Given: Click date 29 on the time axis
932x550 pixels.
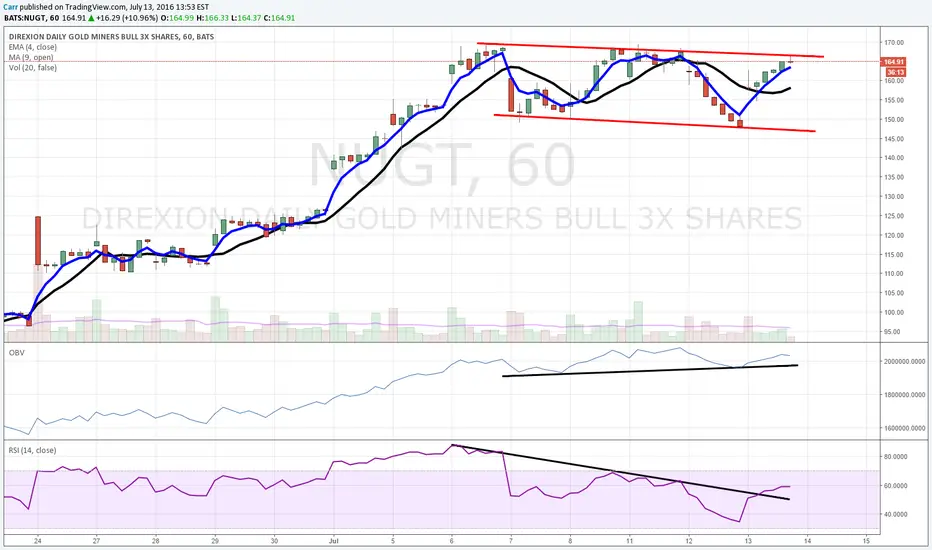Looking at the screenshot, I should pyautogui.click(x=215, y=541).
